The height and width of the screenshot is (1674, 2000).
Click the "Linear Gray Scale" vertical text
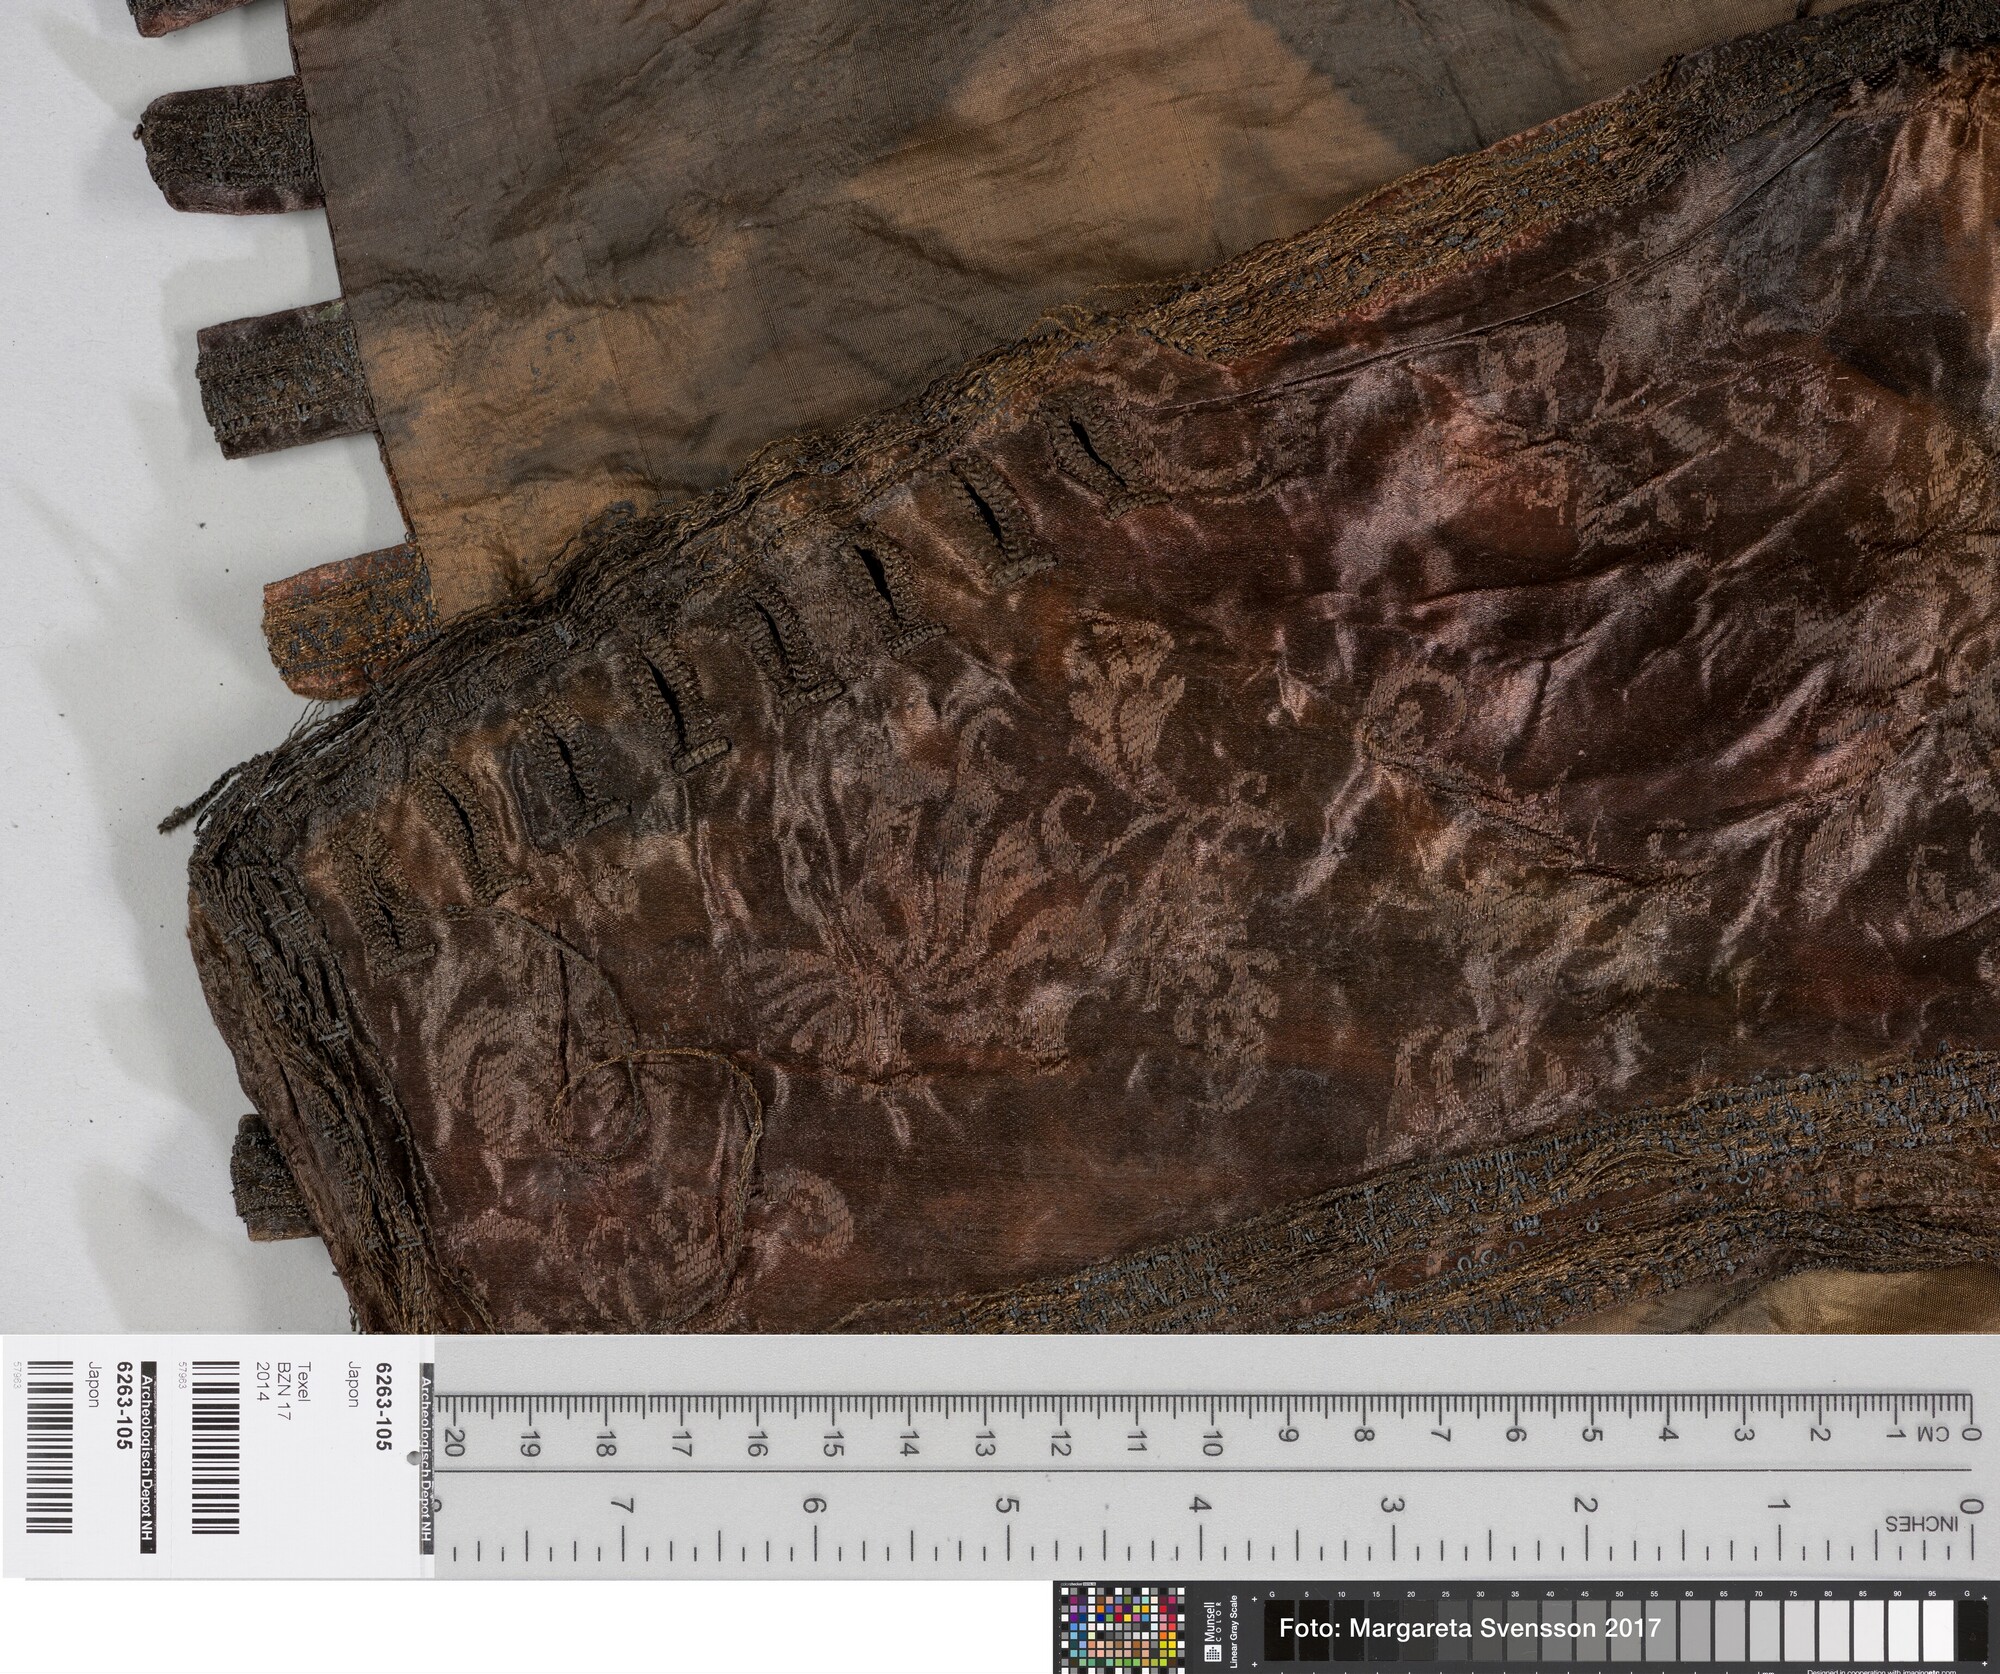(1236, 1632)
